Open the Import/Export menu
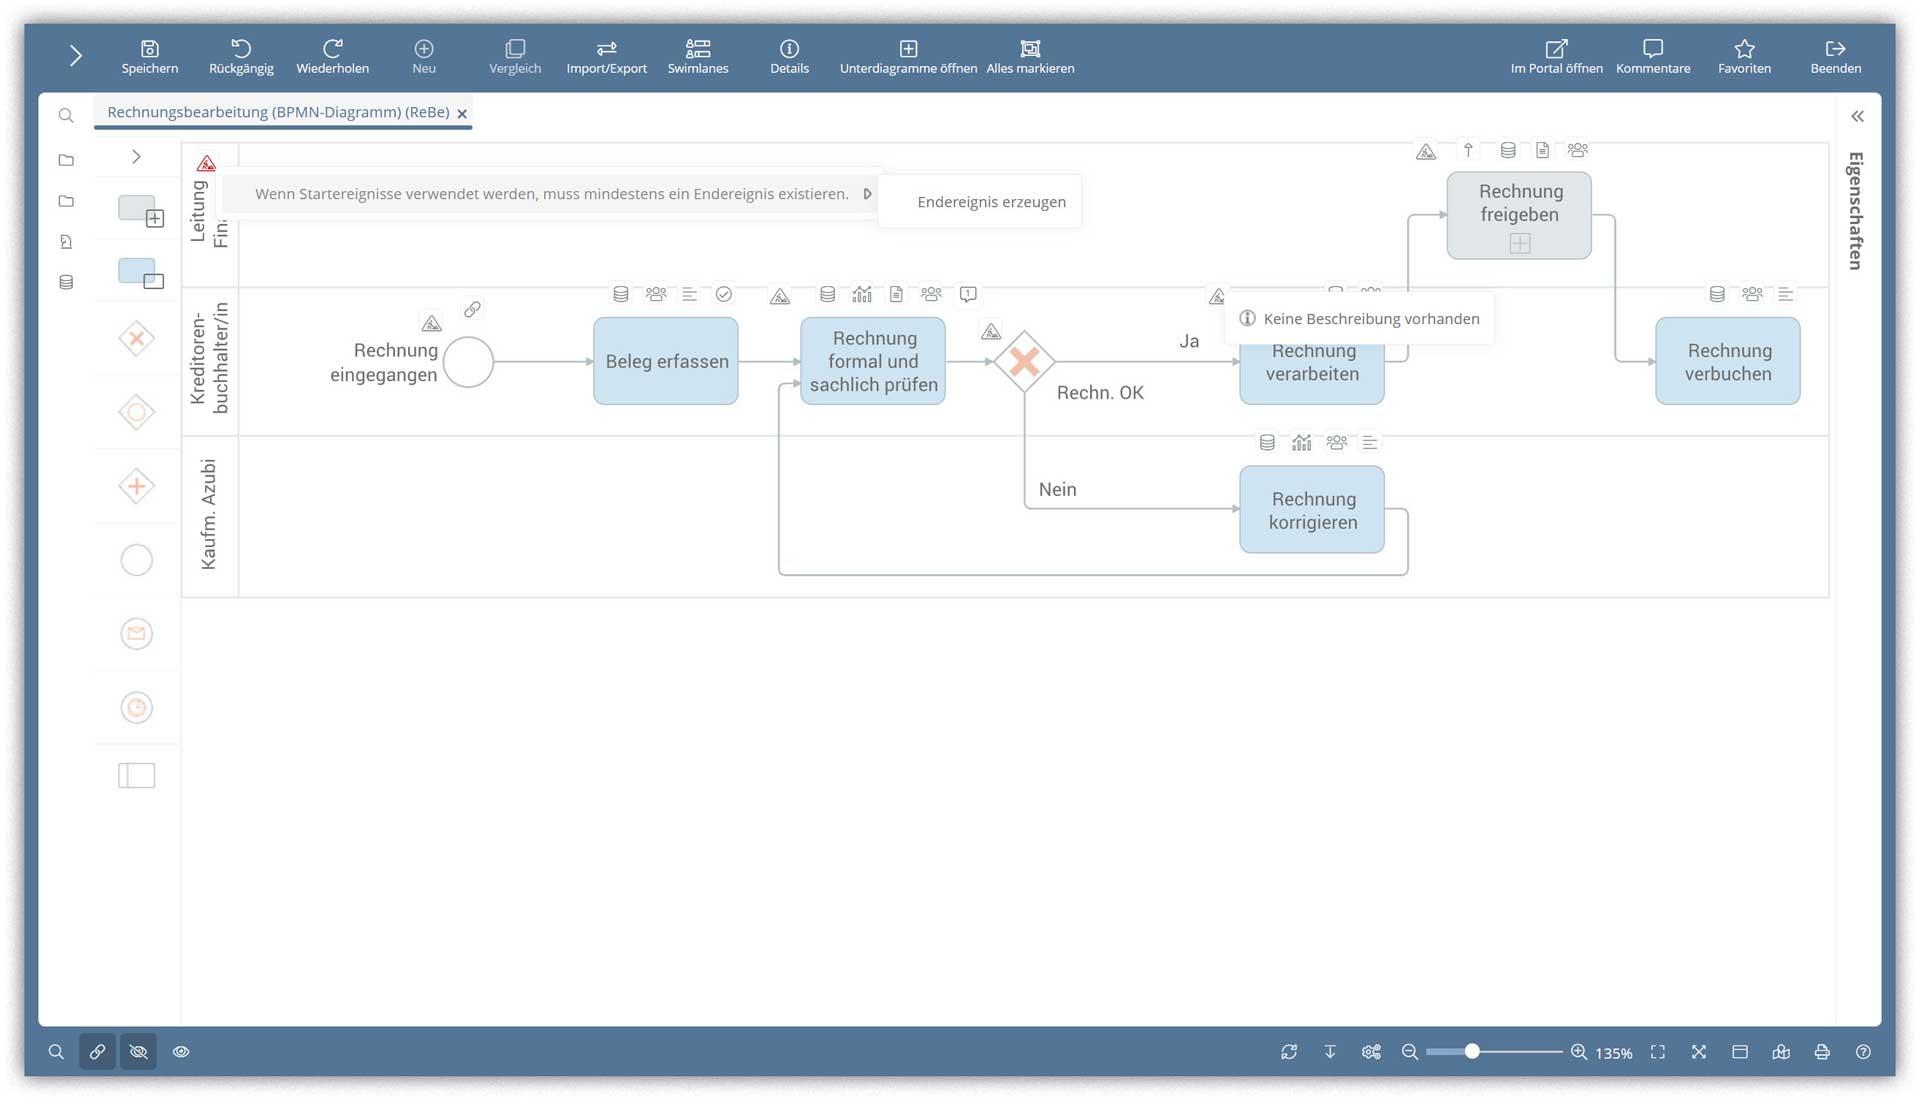This screenshot has width=1920, height=1100. tap(606, 57)
